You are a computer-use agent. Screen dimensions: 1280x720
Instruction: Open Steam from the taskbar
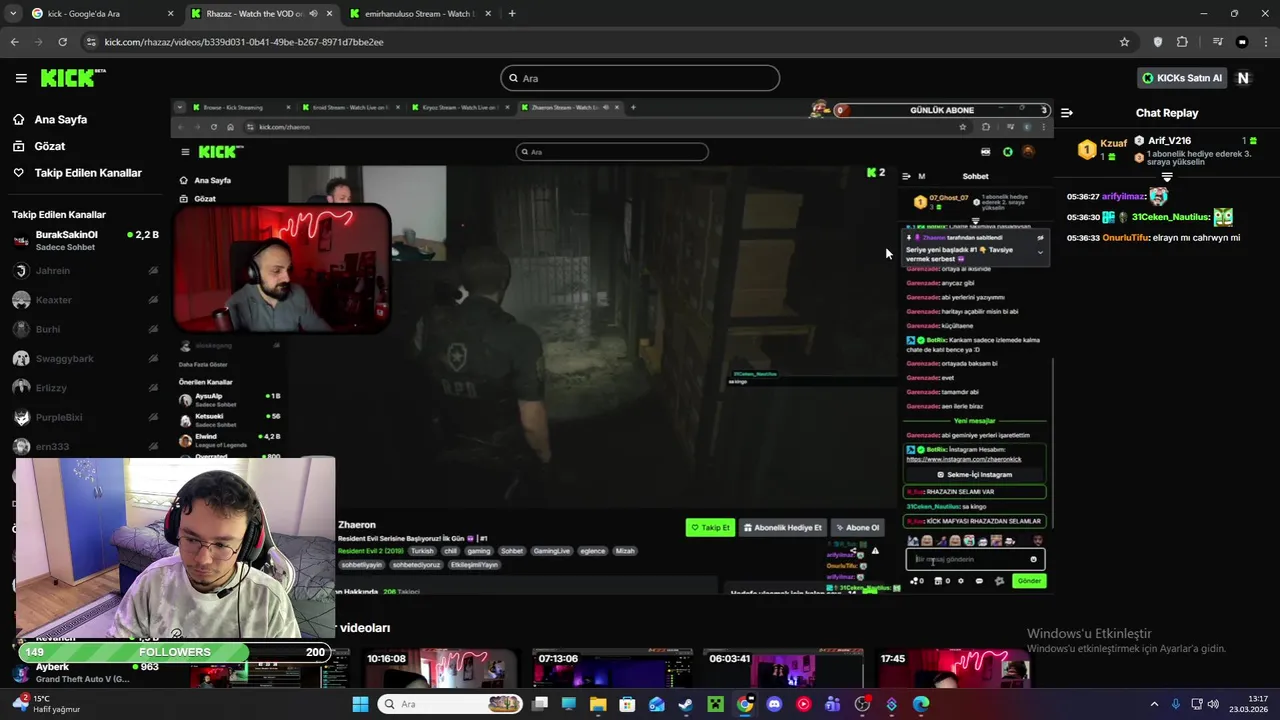tap(686, 704)
